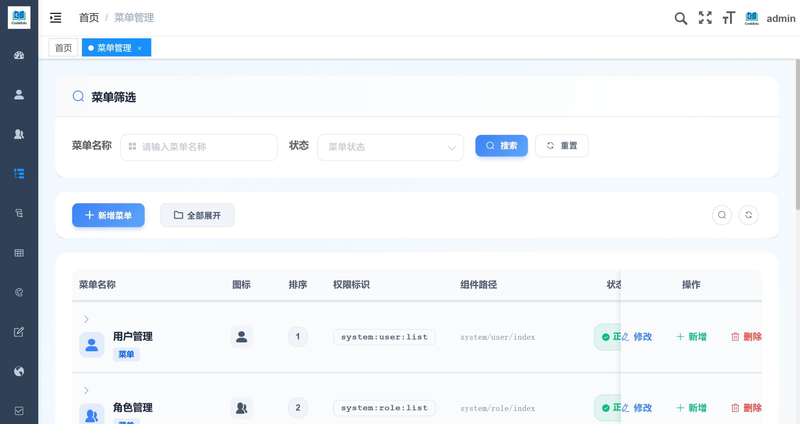Click the 排序 column header
Viewport: 800px width, 424px height.
(x=298, y=285)
